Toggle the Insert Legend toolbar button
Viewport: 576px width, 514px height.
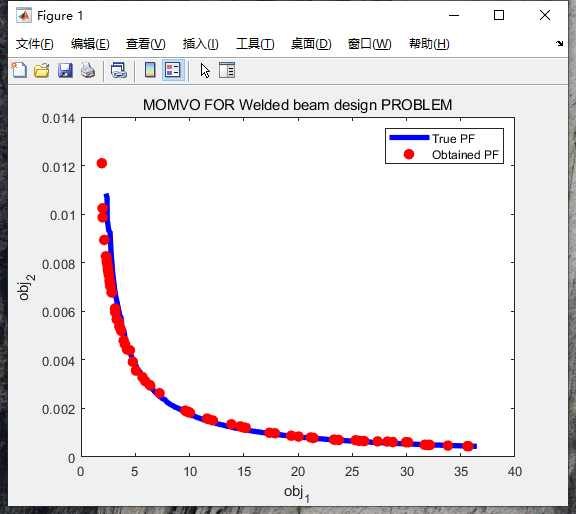tap(173, 70)
